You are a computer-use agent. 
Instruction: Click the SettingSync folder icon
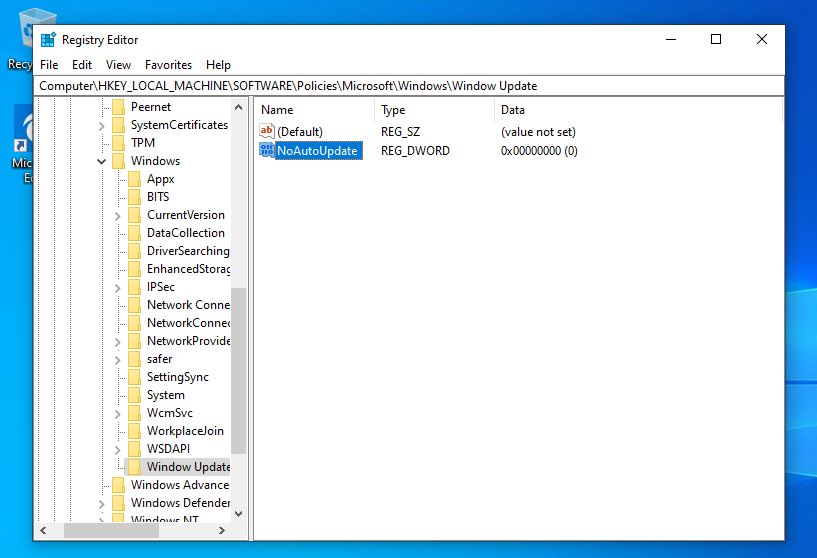click(134, 377)
